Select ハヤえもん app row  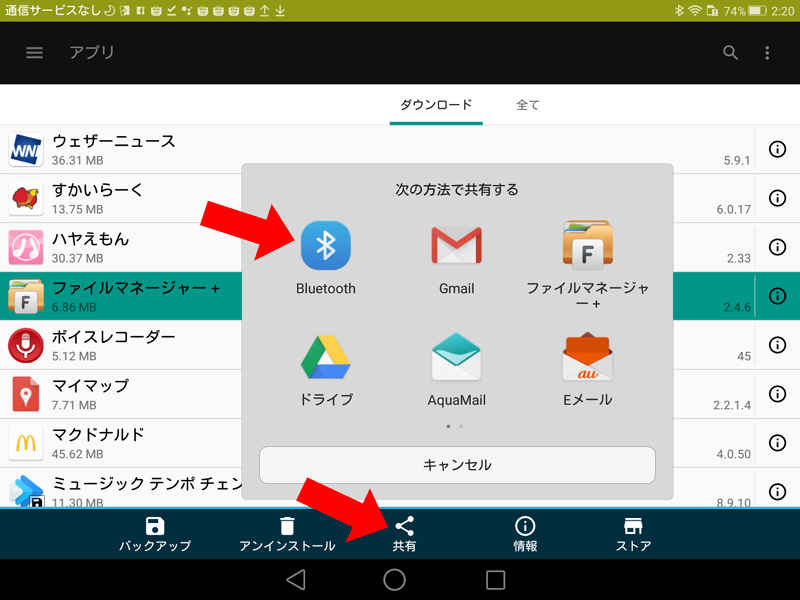coord(120,247)
